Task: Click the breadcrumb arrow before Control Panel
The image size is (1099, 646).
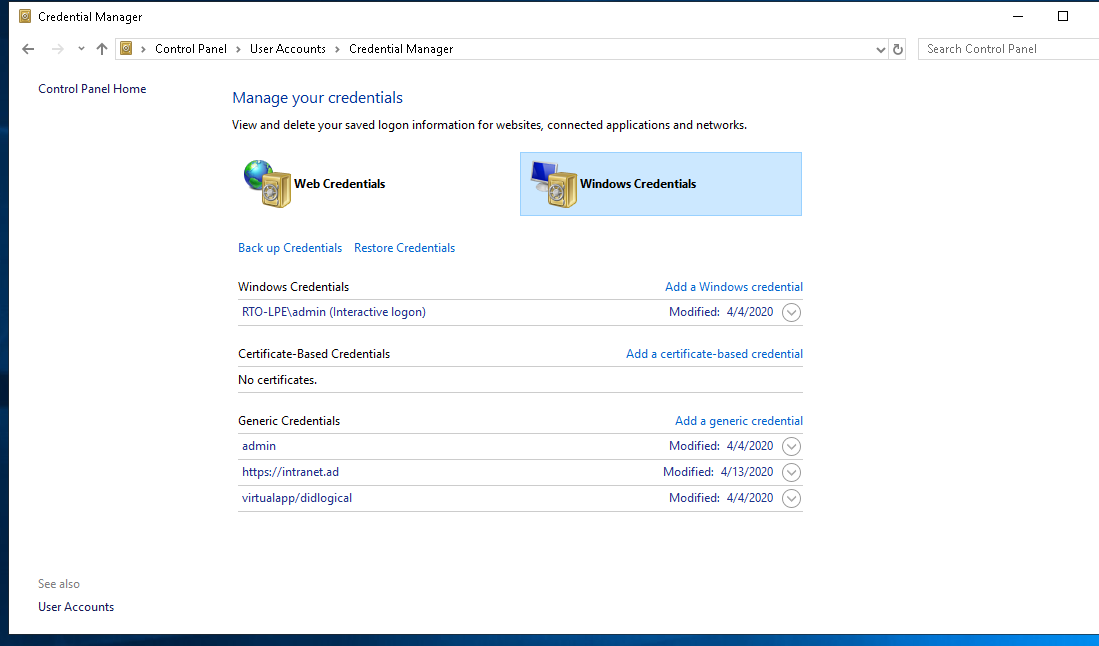Action: (x=143, y=49)
